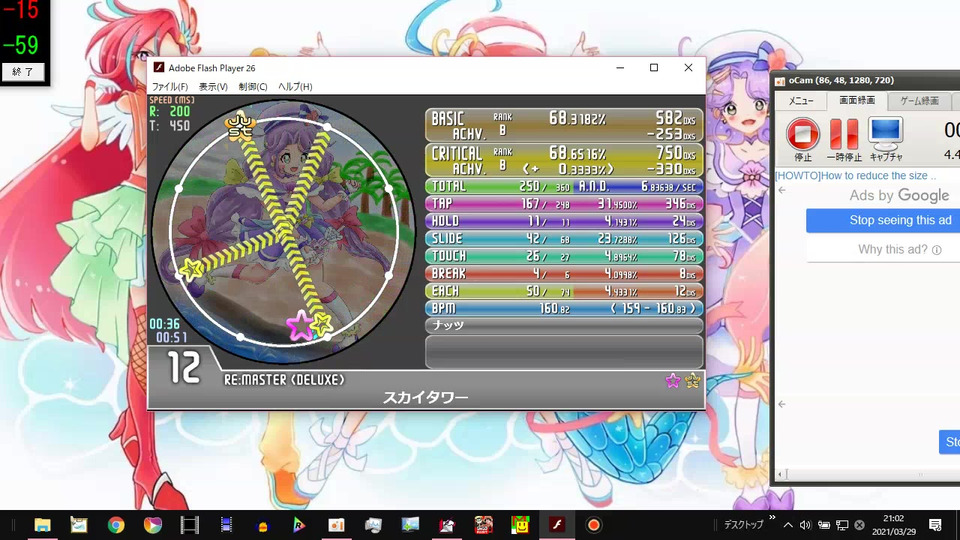Open the notepad taskbar icon beside File Explorer
The image size is (960, 540).
click(x=79, y=525)
